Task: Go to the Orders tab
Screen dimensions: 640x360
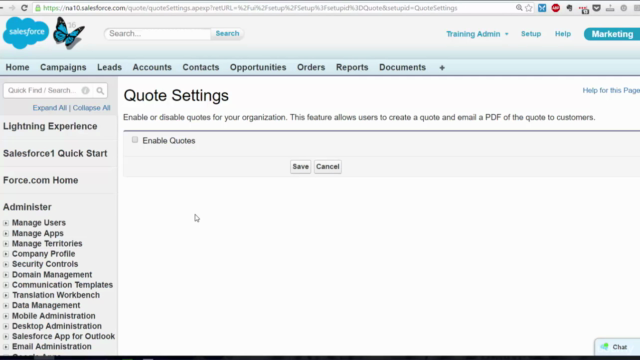Action: (311, 67)
